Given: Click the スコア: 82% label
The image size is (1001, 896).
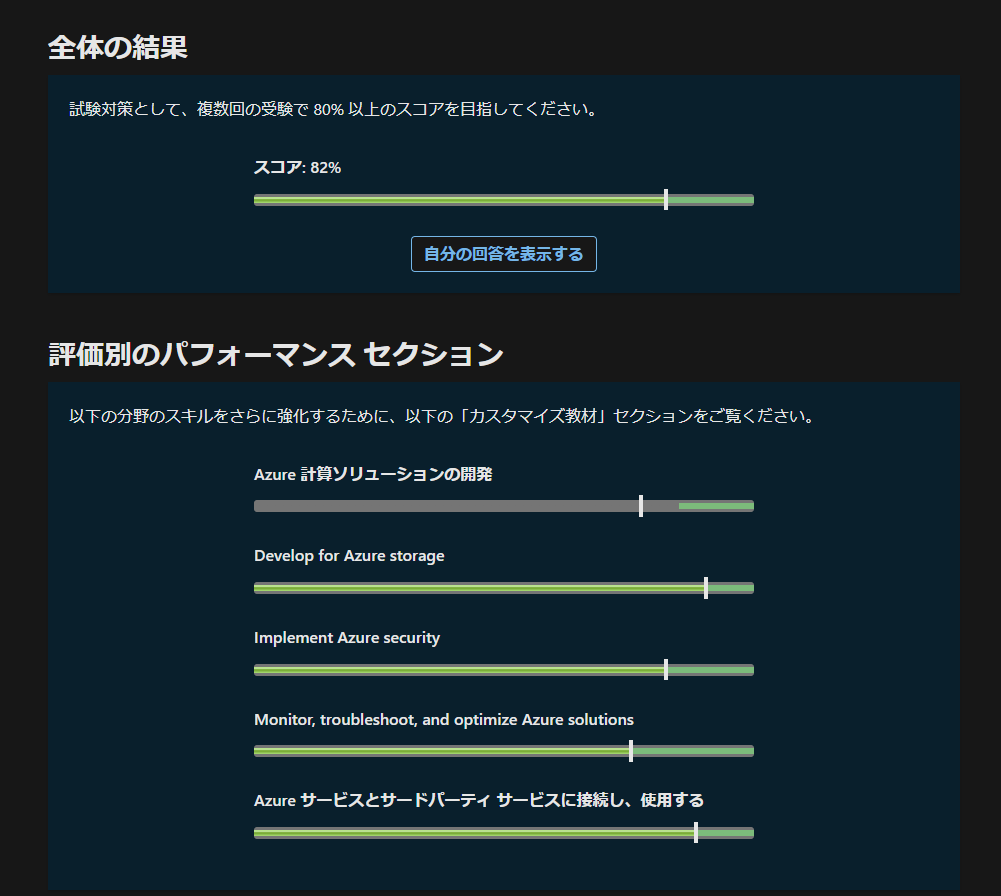Looking at the screenshot, I should [297, 168].
